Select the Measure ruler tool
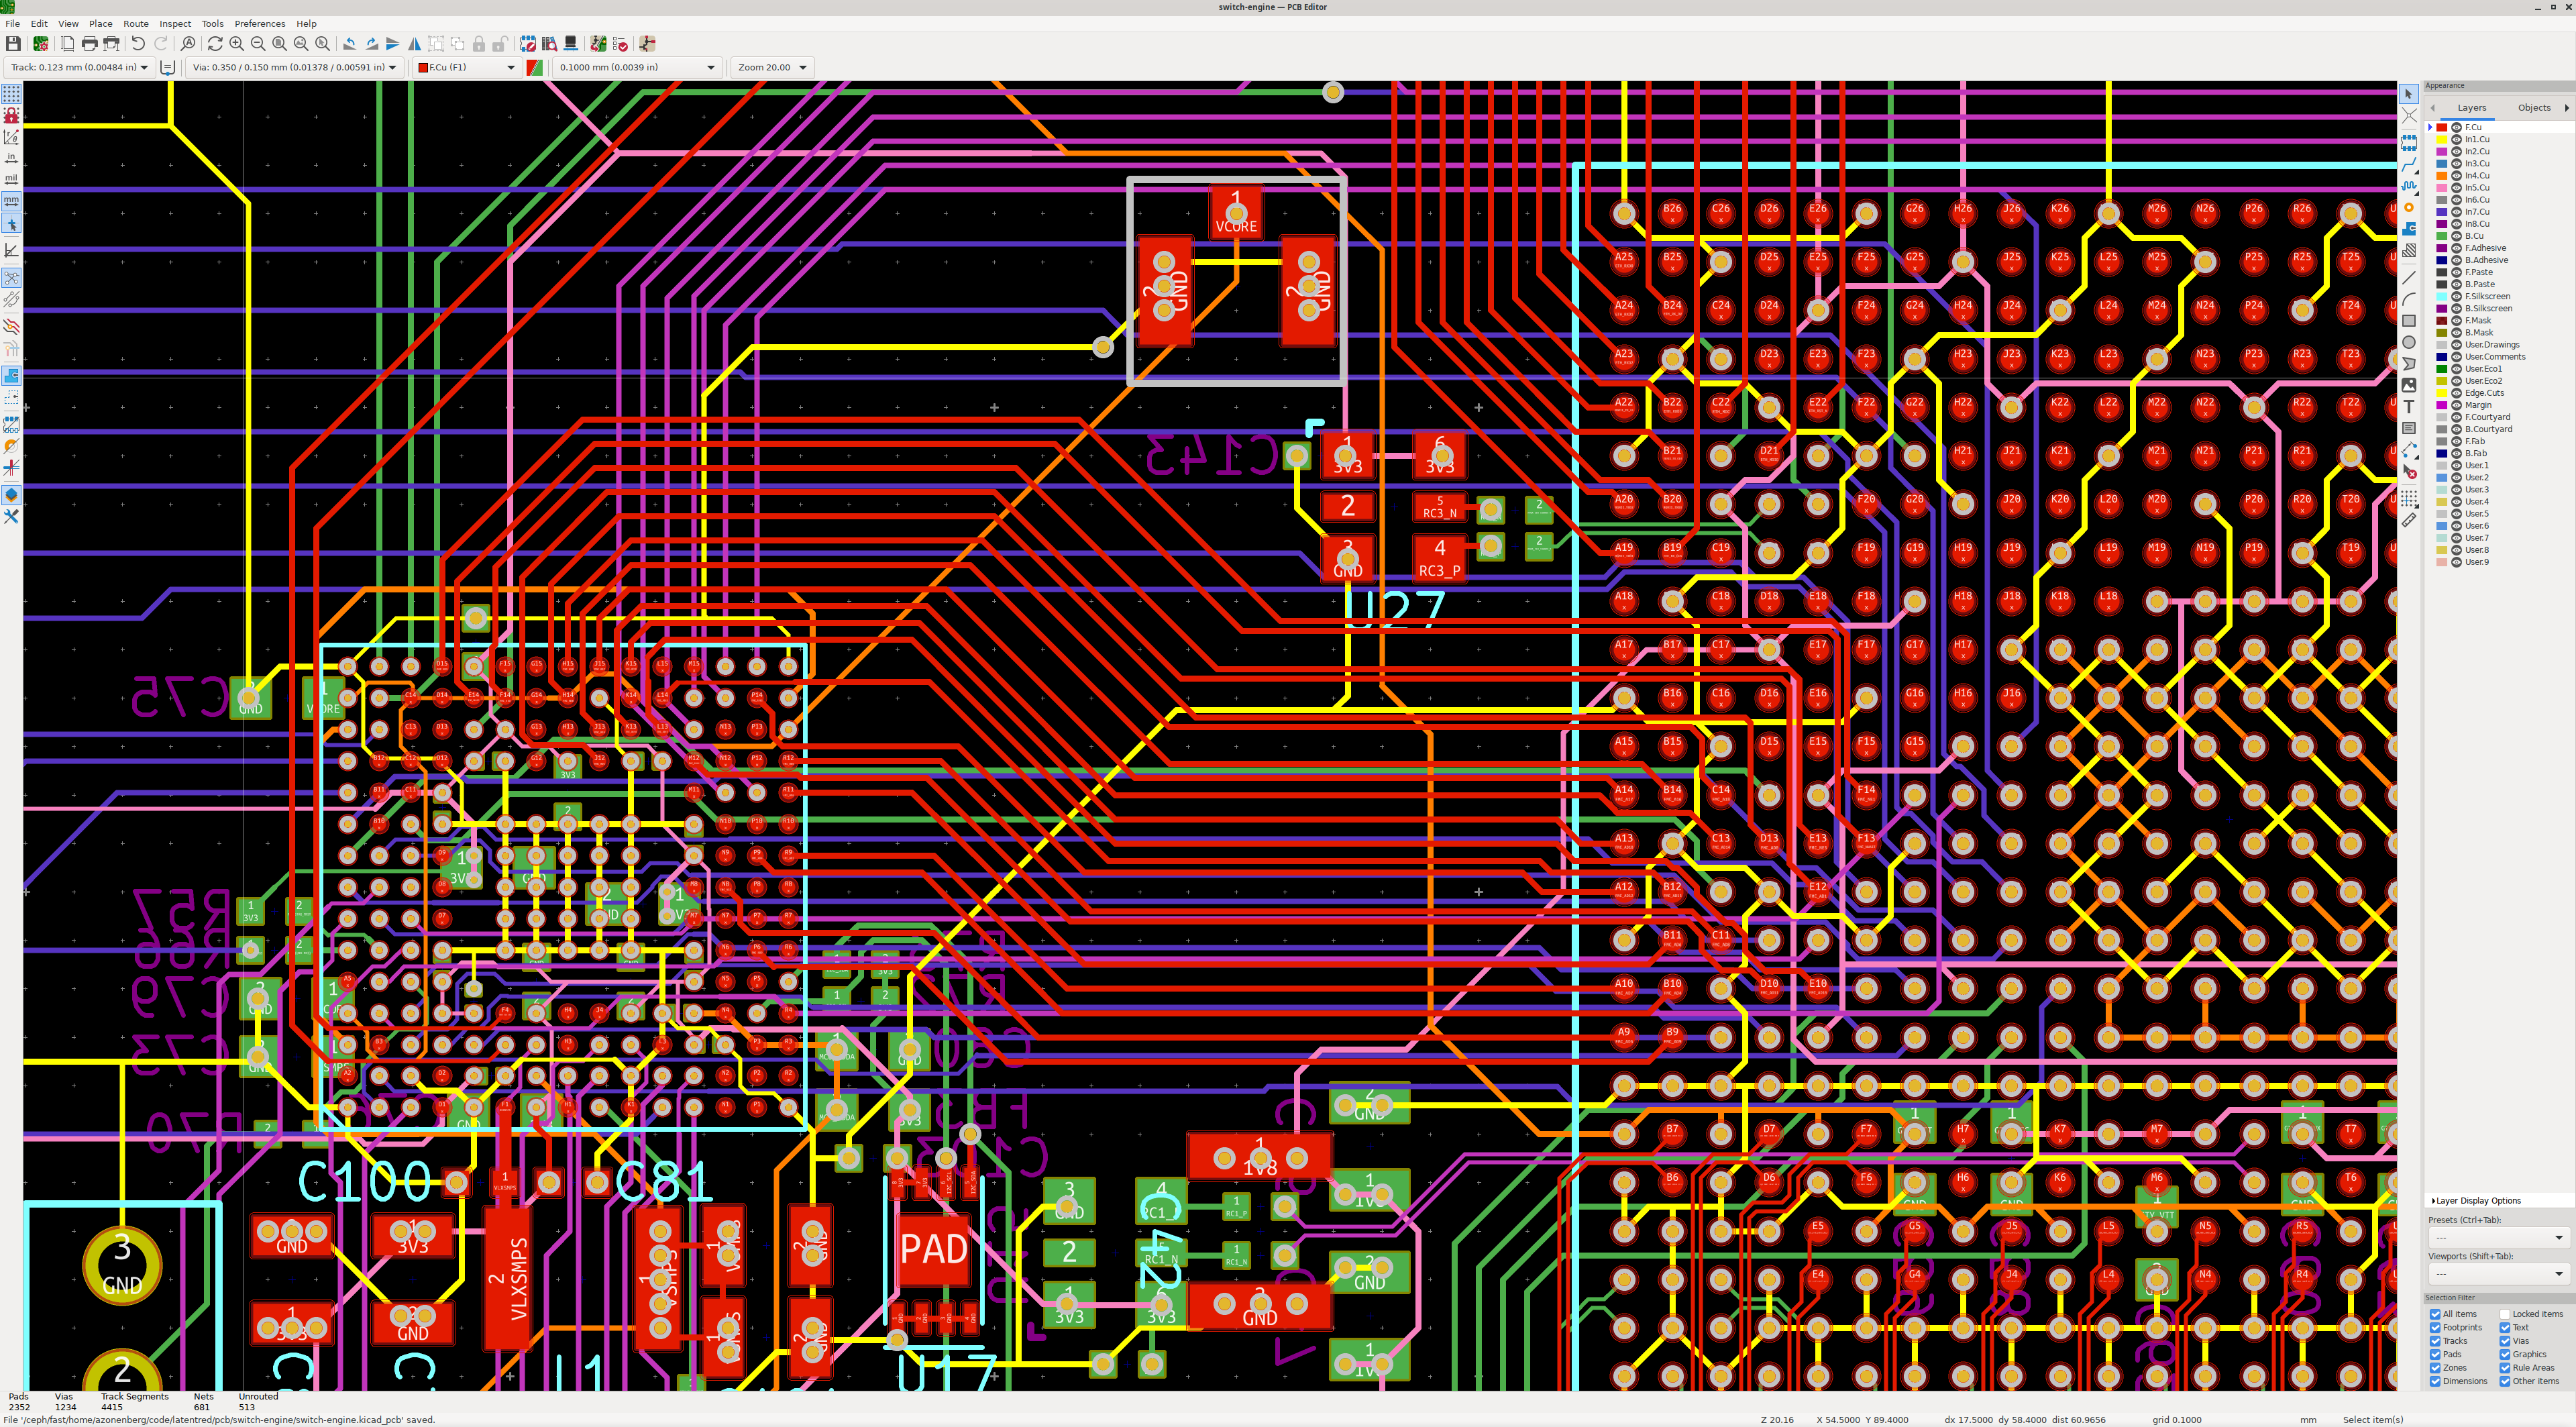The height and width of the screenshot is (1427, 2576). point(2409,520)
